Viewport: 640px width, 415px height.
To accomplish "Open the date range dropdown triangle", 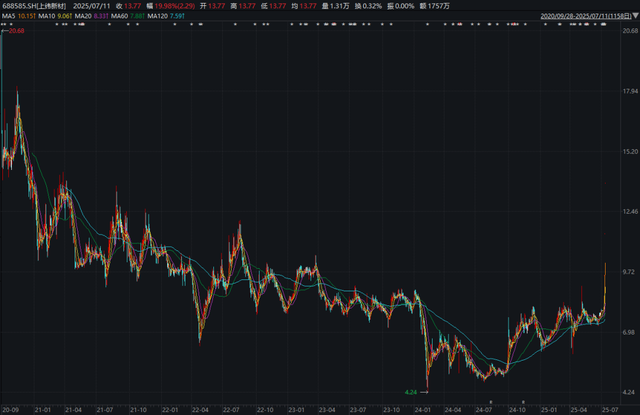I will point(635,16).
